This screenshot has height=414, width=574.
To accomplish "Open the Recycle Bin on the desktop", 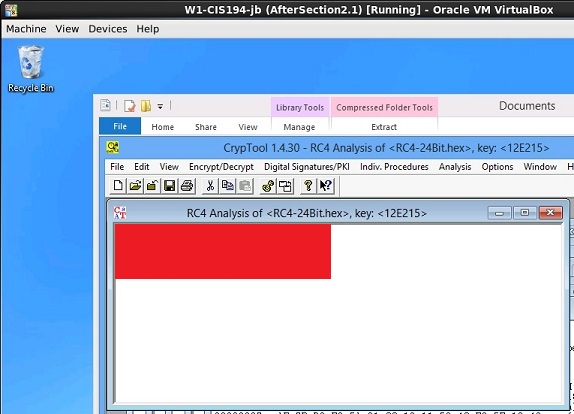I will pos(31,69).
